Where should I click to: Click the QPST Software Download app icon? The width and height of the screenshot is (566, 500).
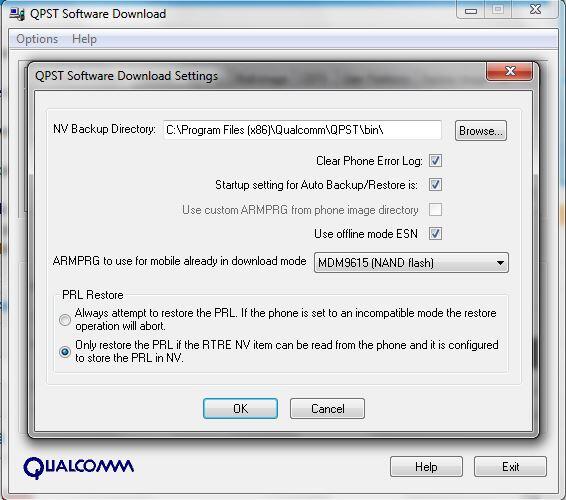17,14
